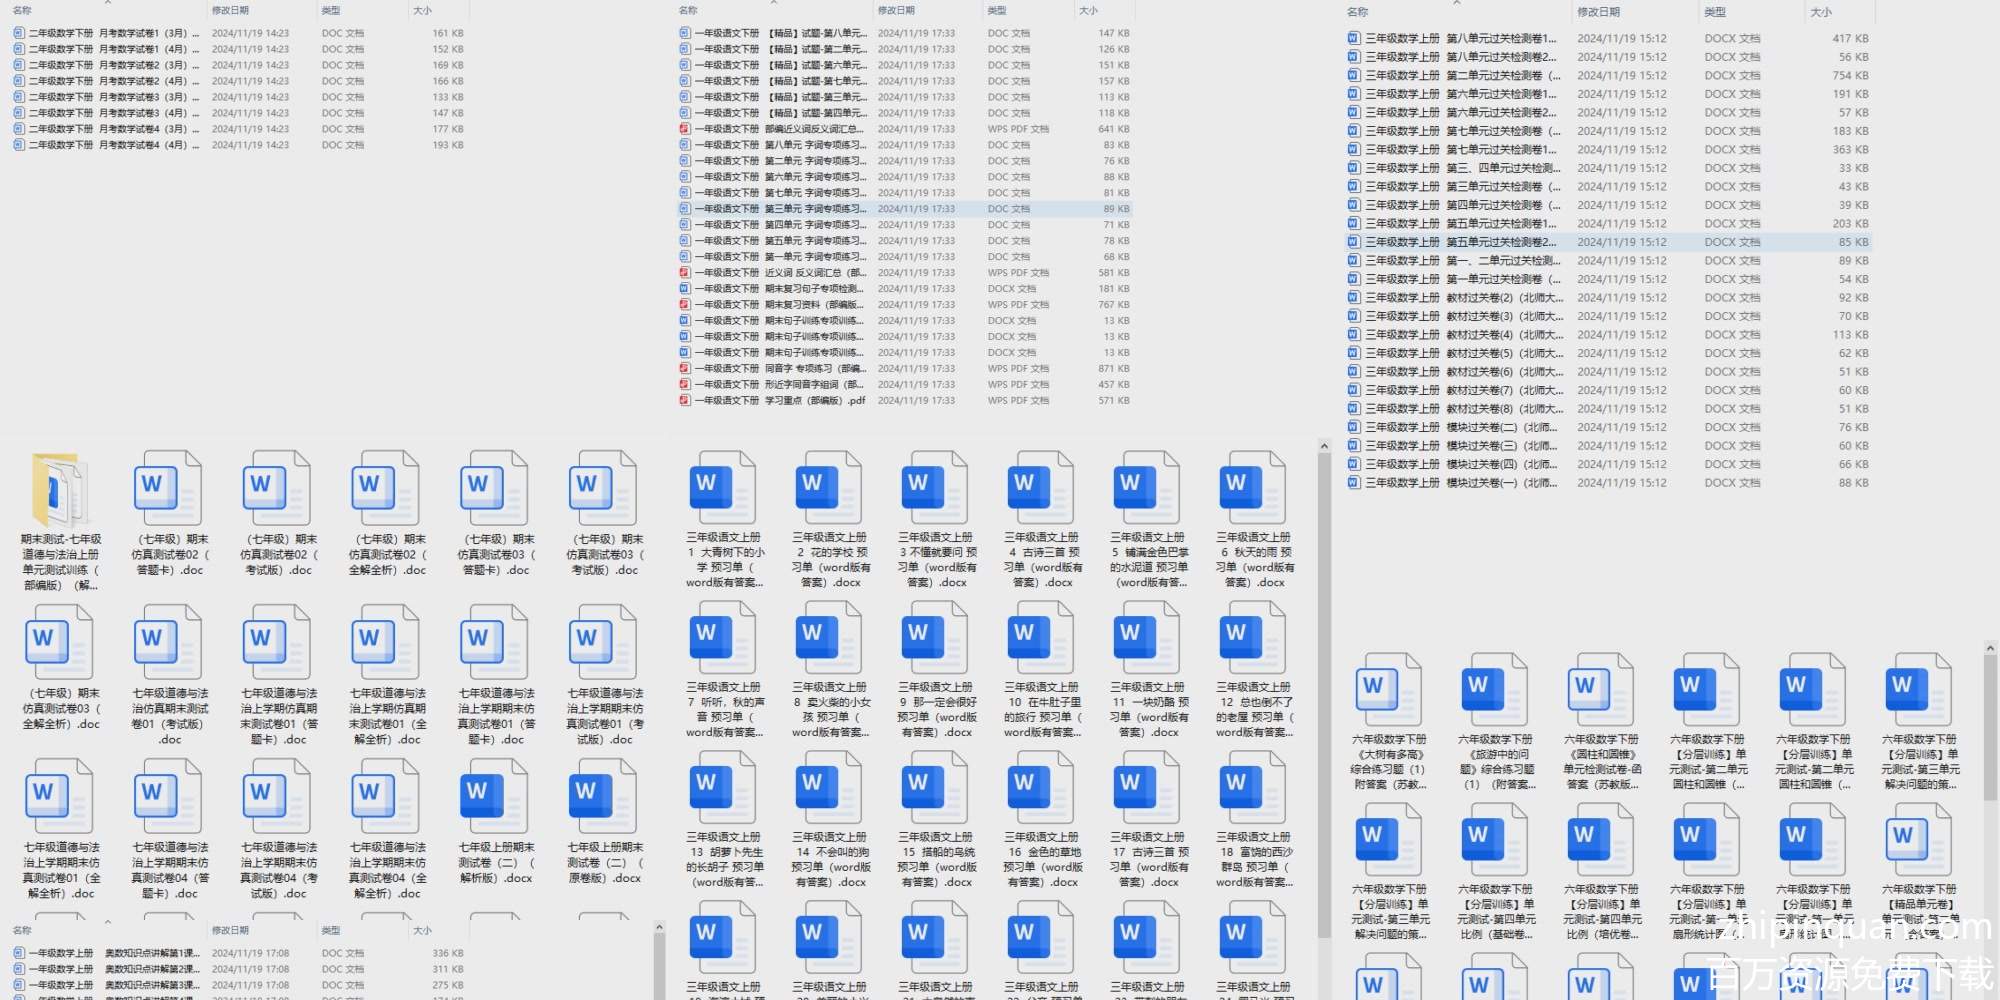Screen dimensions: 2000x1000
Task: Open 三年级语文上册 8 卖火柴的小女孩 预习单 icon
Action: 829,639
